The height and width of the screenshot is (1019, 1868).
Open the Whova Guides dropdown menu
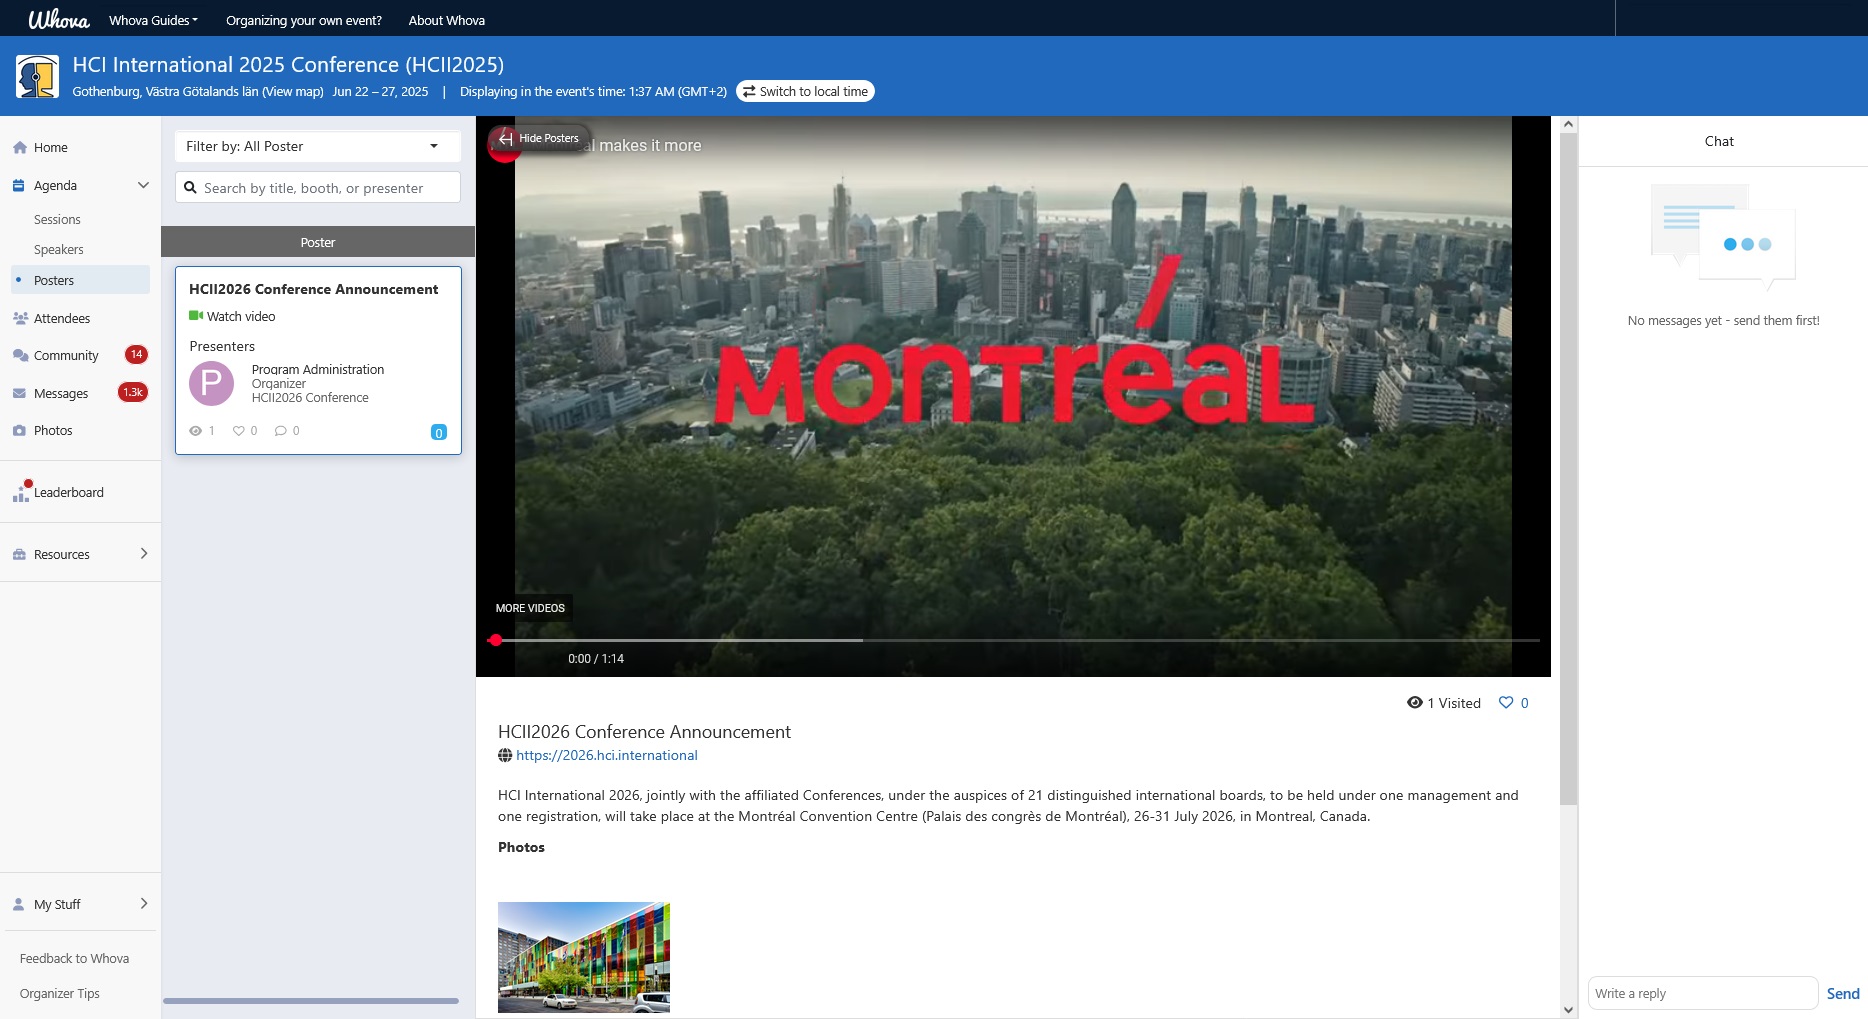[153, 20]
